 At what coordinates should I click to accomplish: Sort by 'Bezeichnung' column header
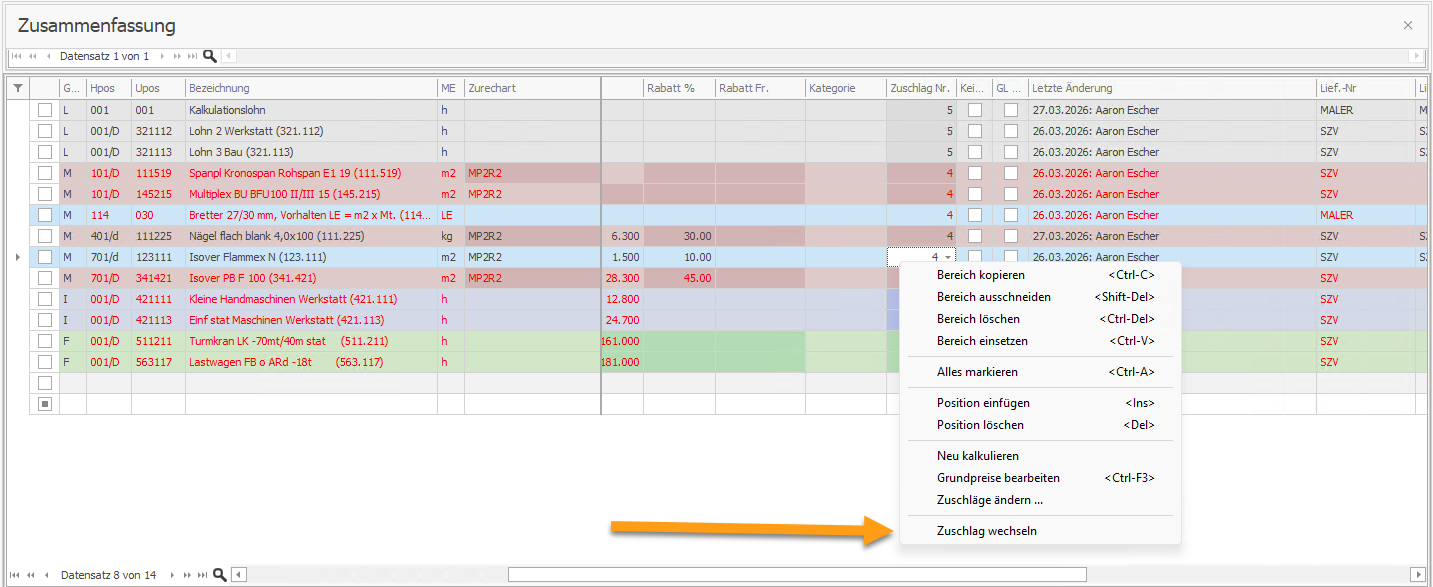311,88
